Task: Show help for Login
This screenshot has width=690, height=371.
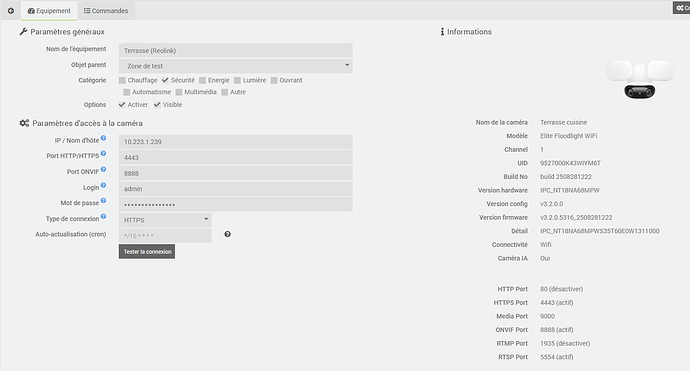Action: pyautogui.click(x=103, y=185)
